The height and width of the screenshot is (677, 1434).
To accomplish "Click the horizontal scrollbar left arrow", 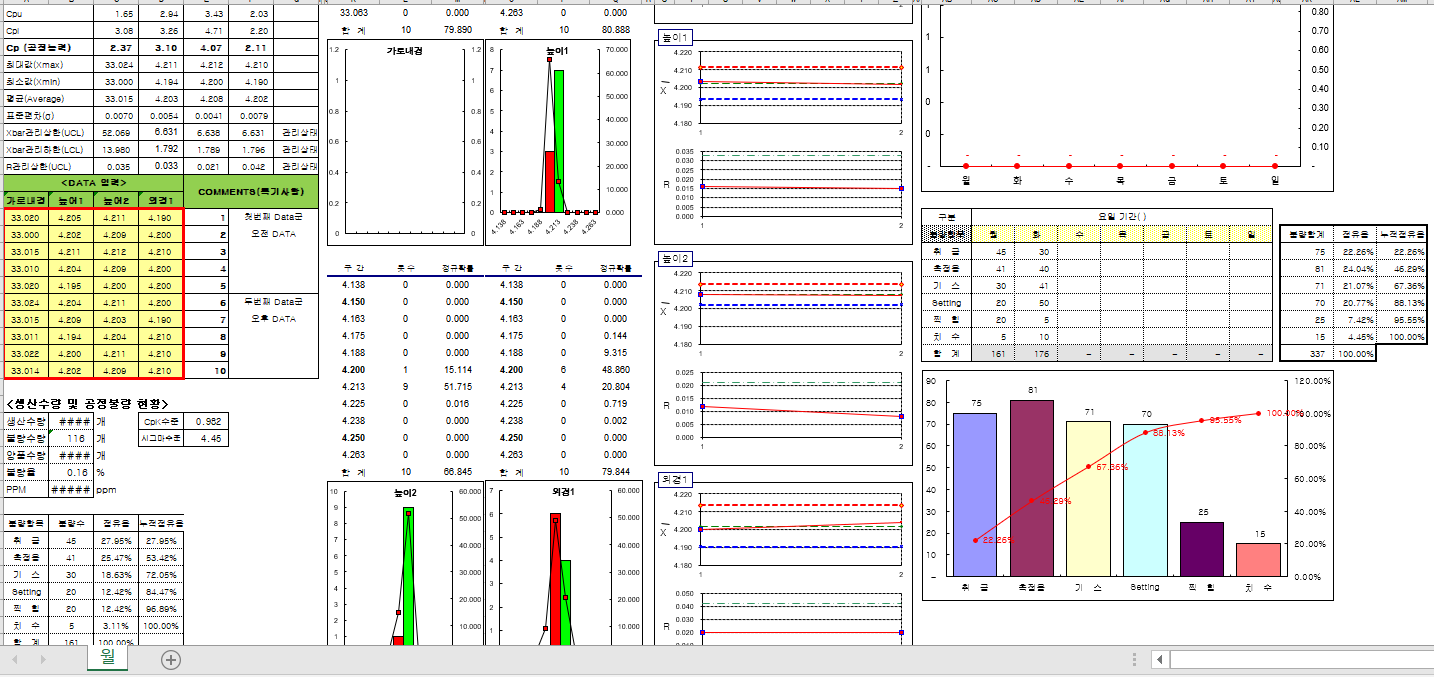I will coord(1159,660).
